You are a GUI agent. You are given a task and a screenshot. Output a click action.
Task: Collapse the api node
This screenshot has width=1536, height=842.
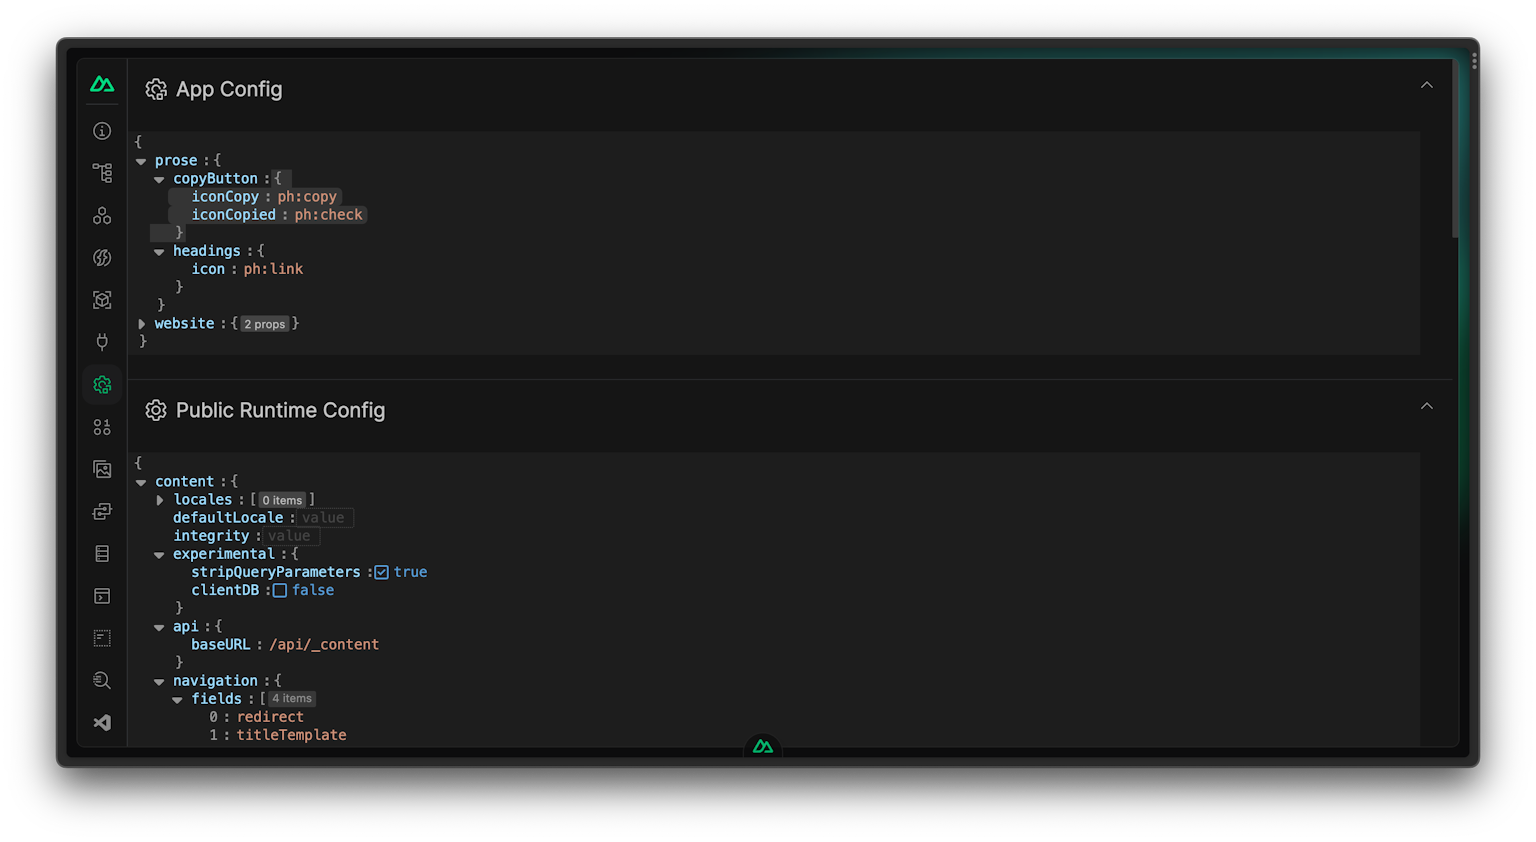point(159,628)
